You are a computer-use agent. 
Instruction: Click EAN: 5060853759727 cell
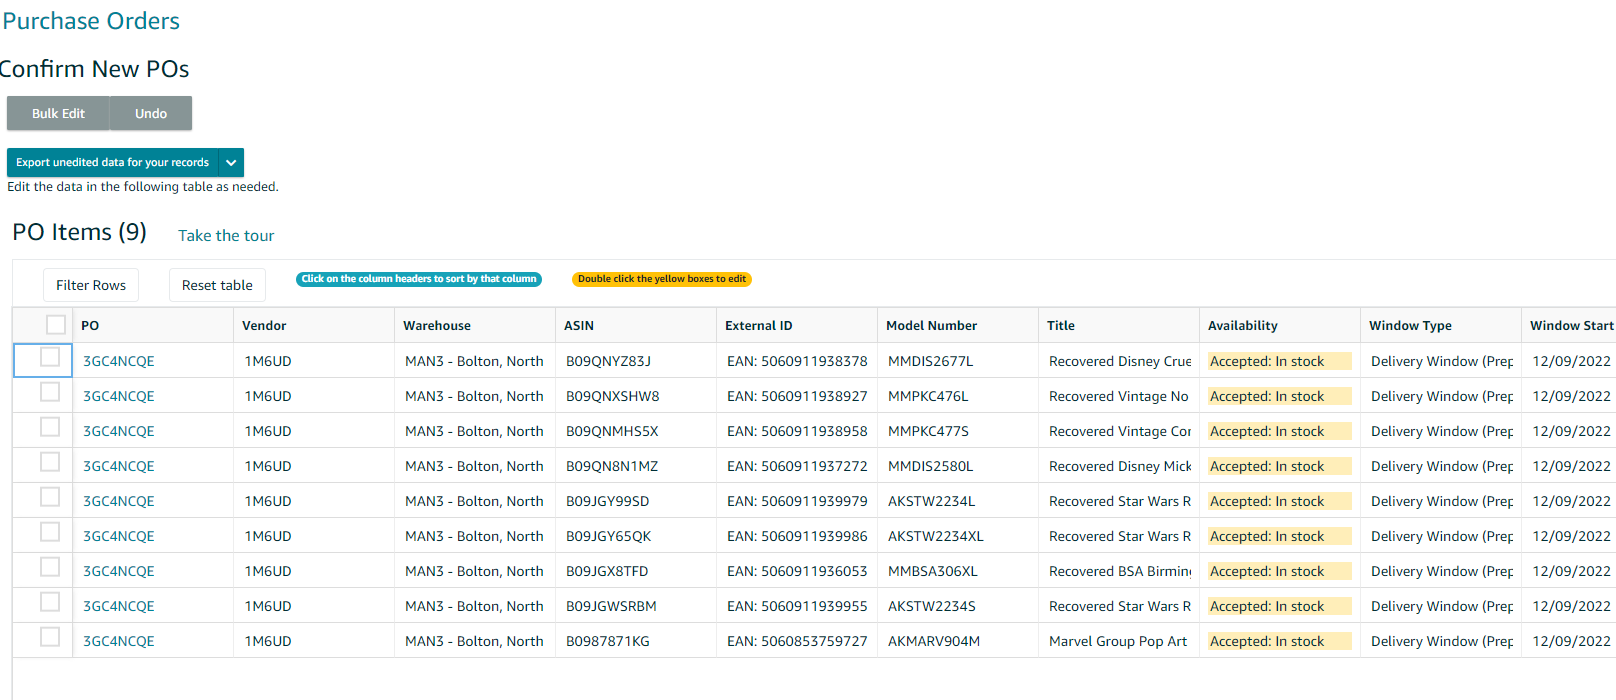[x=797, y=641]
